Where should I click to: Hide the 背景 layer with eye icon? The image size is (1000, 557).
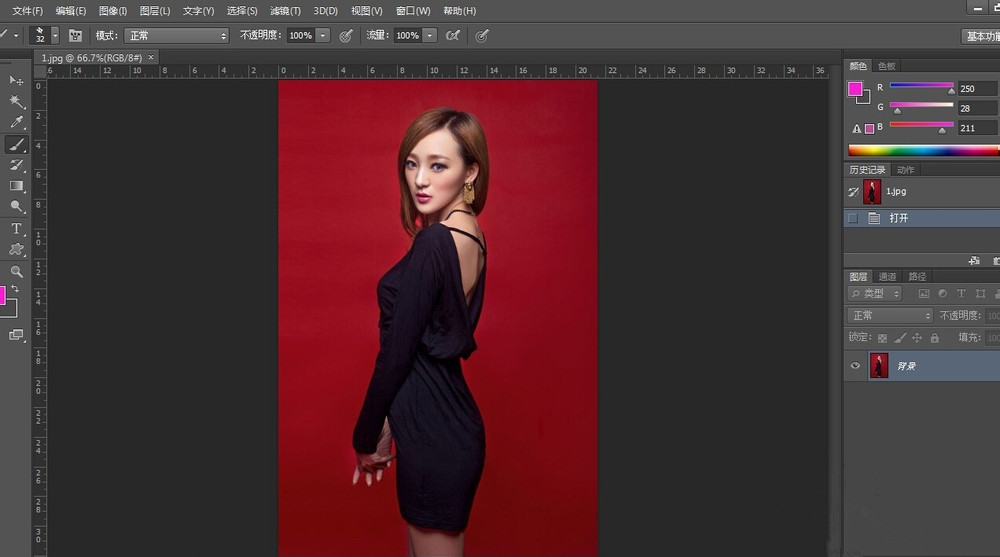coord(855,366)
